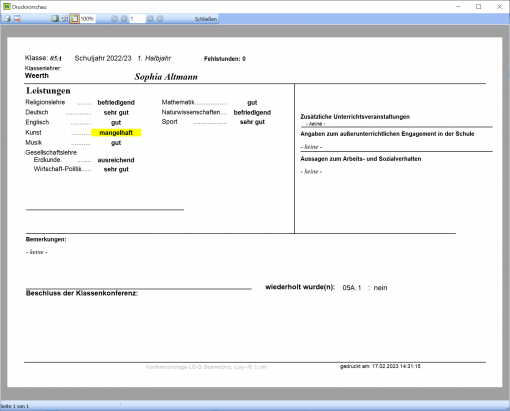Screen dimensions: 510x411
Task: Go to next page arrow
Action: point(150,19)
